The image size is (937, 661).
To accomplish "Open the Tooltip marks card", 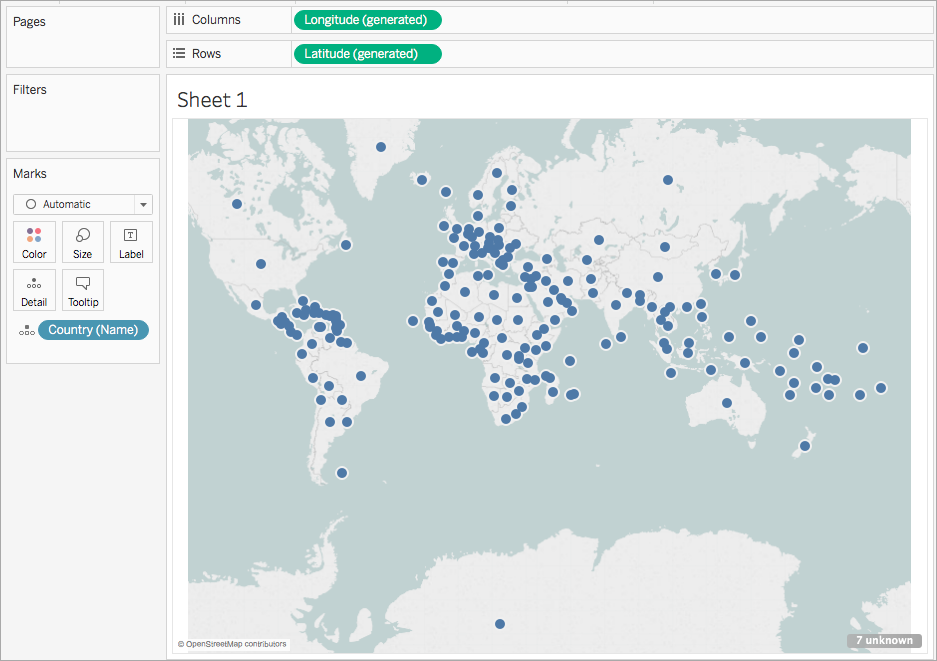I will coord(82,290).
